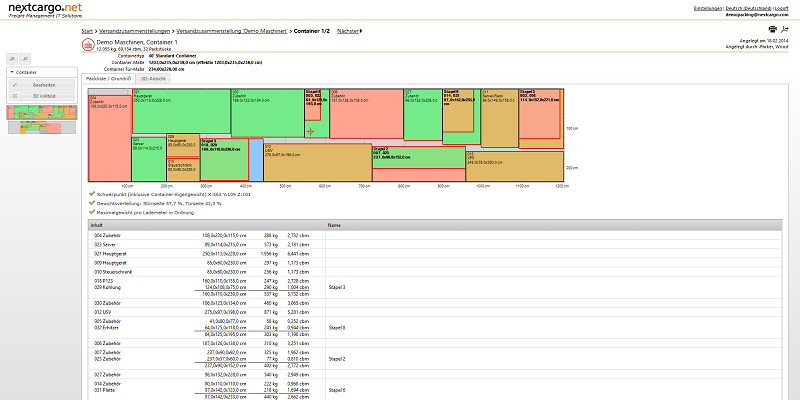This screenshot has width=800, height=400.
Task: Select the 021 Hauptgerät block in floor plan
Action: pyautogui.click(x=181, y=111)
